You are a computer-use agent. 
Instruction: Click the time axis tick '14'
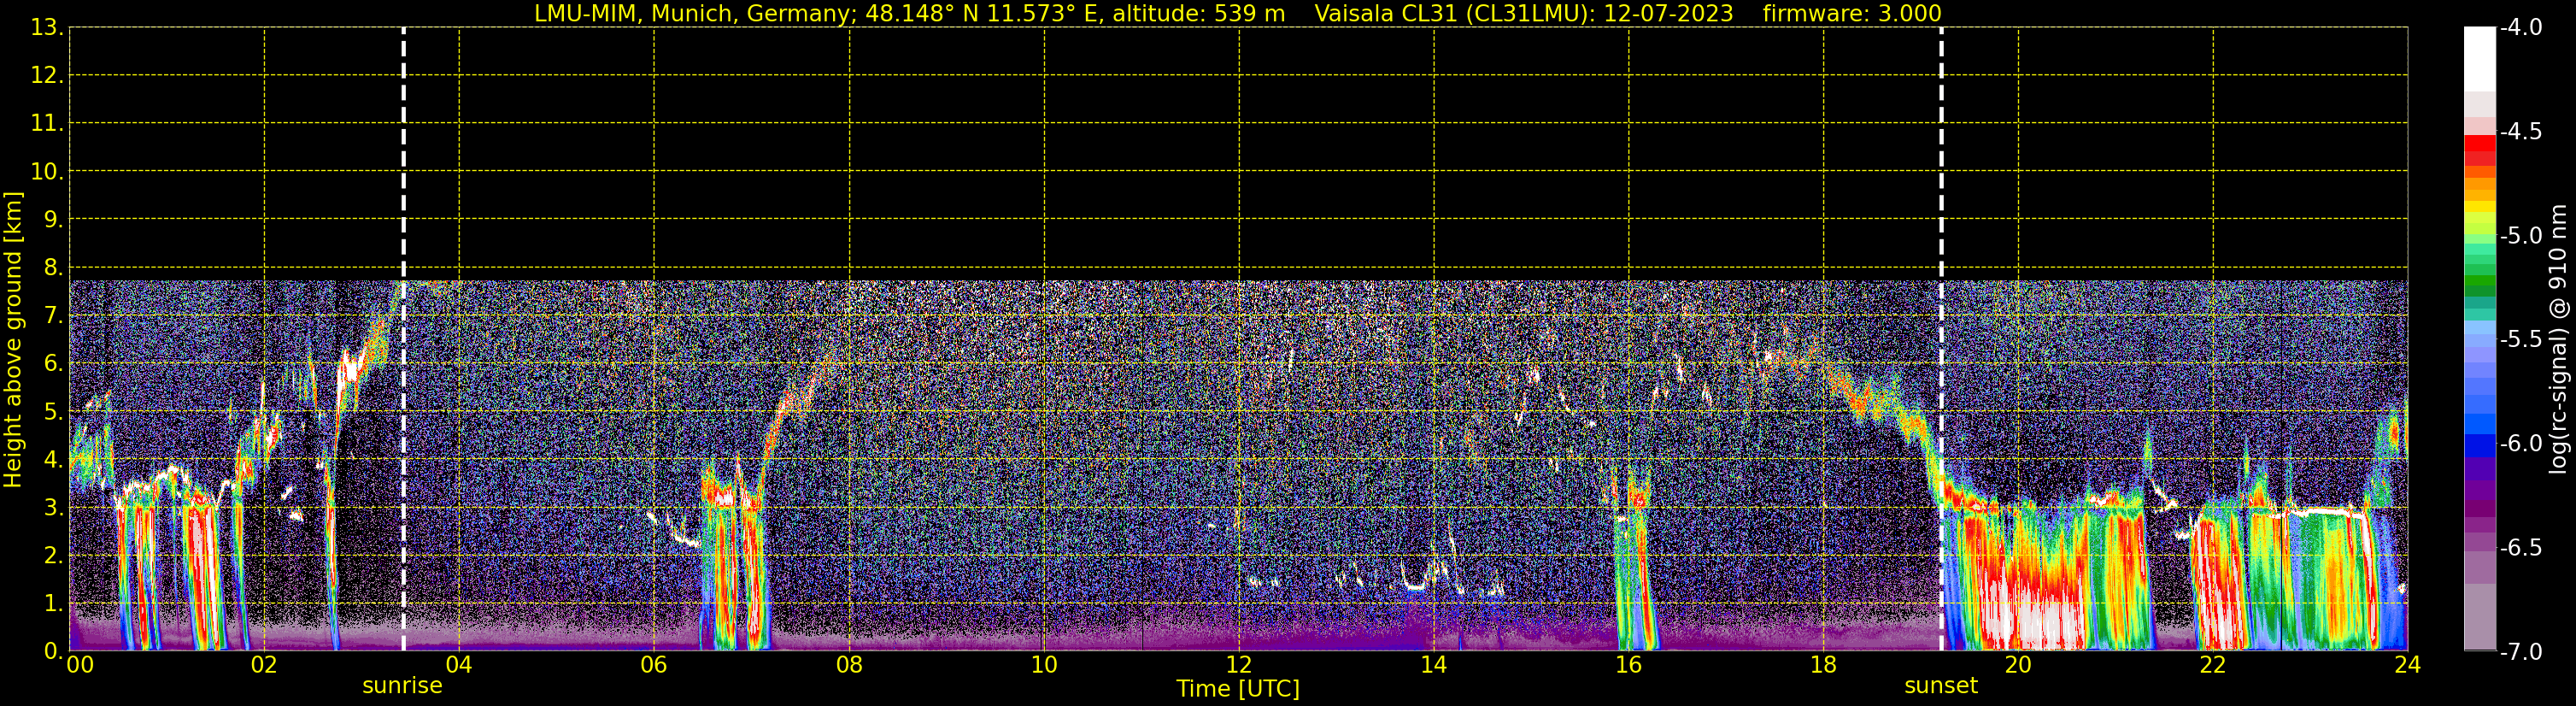coord(1434,666)
